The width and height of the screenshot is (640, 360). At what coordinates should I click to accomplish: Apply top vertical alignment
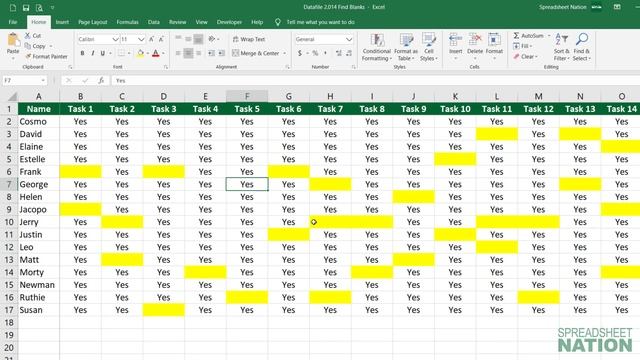pos(178,39)
